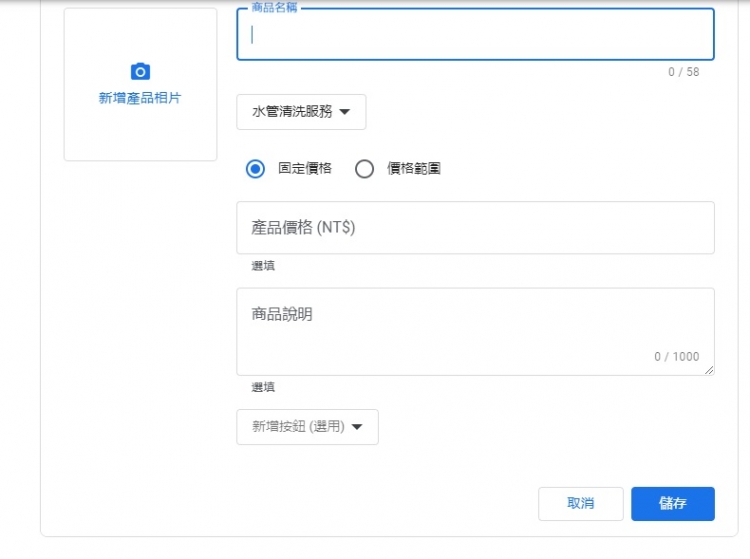Screen dimensions: 750x559
Task: Click the arrow beside 水管清洗服務
Action: (344, 112)
